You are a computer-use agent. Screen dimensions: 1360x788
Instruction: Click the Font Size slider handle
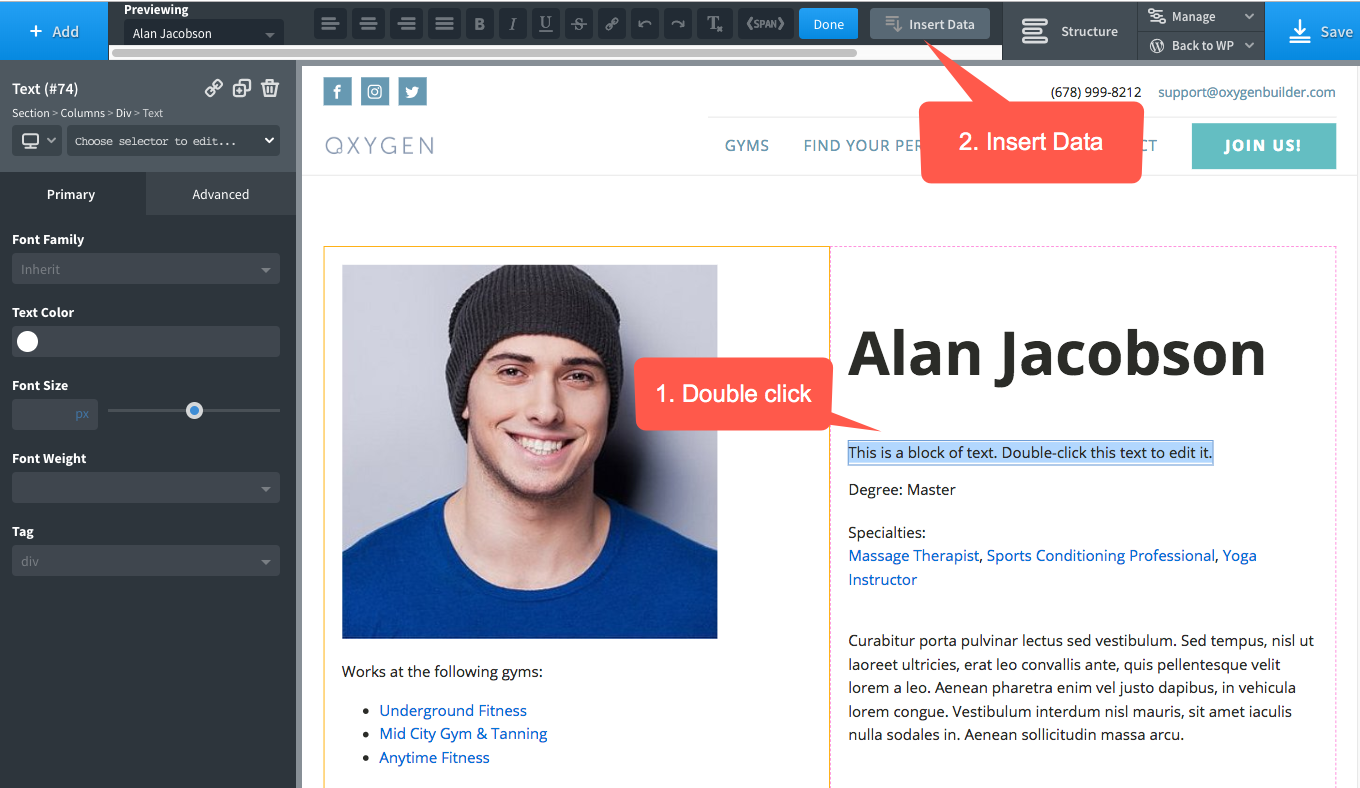tap(195, 411)
